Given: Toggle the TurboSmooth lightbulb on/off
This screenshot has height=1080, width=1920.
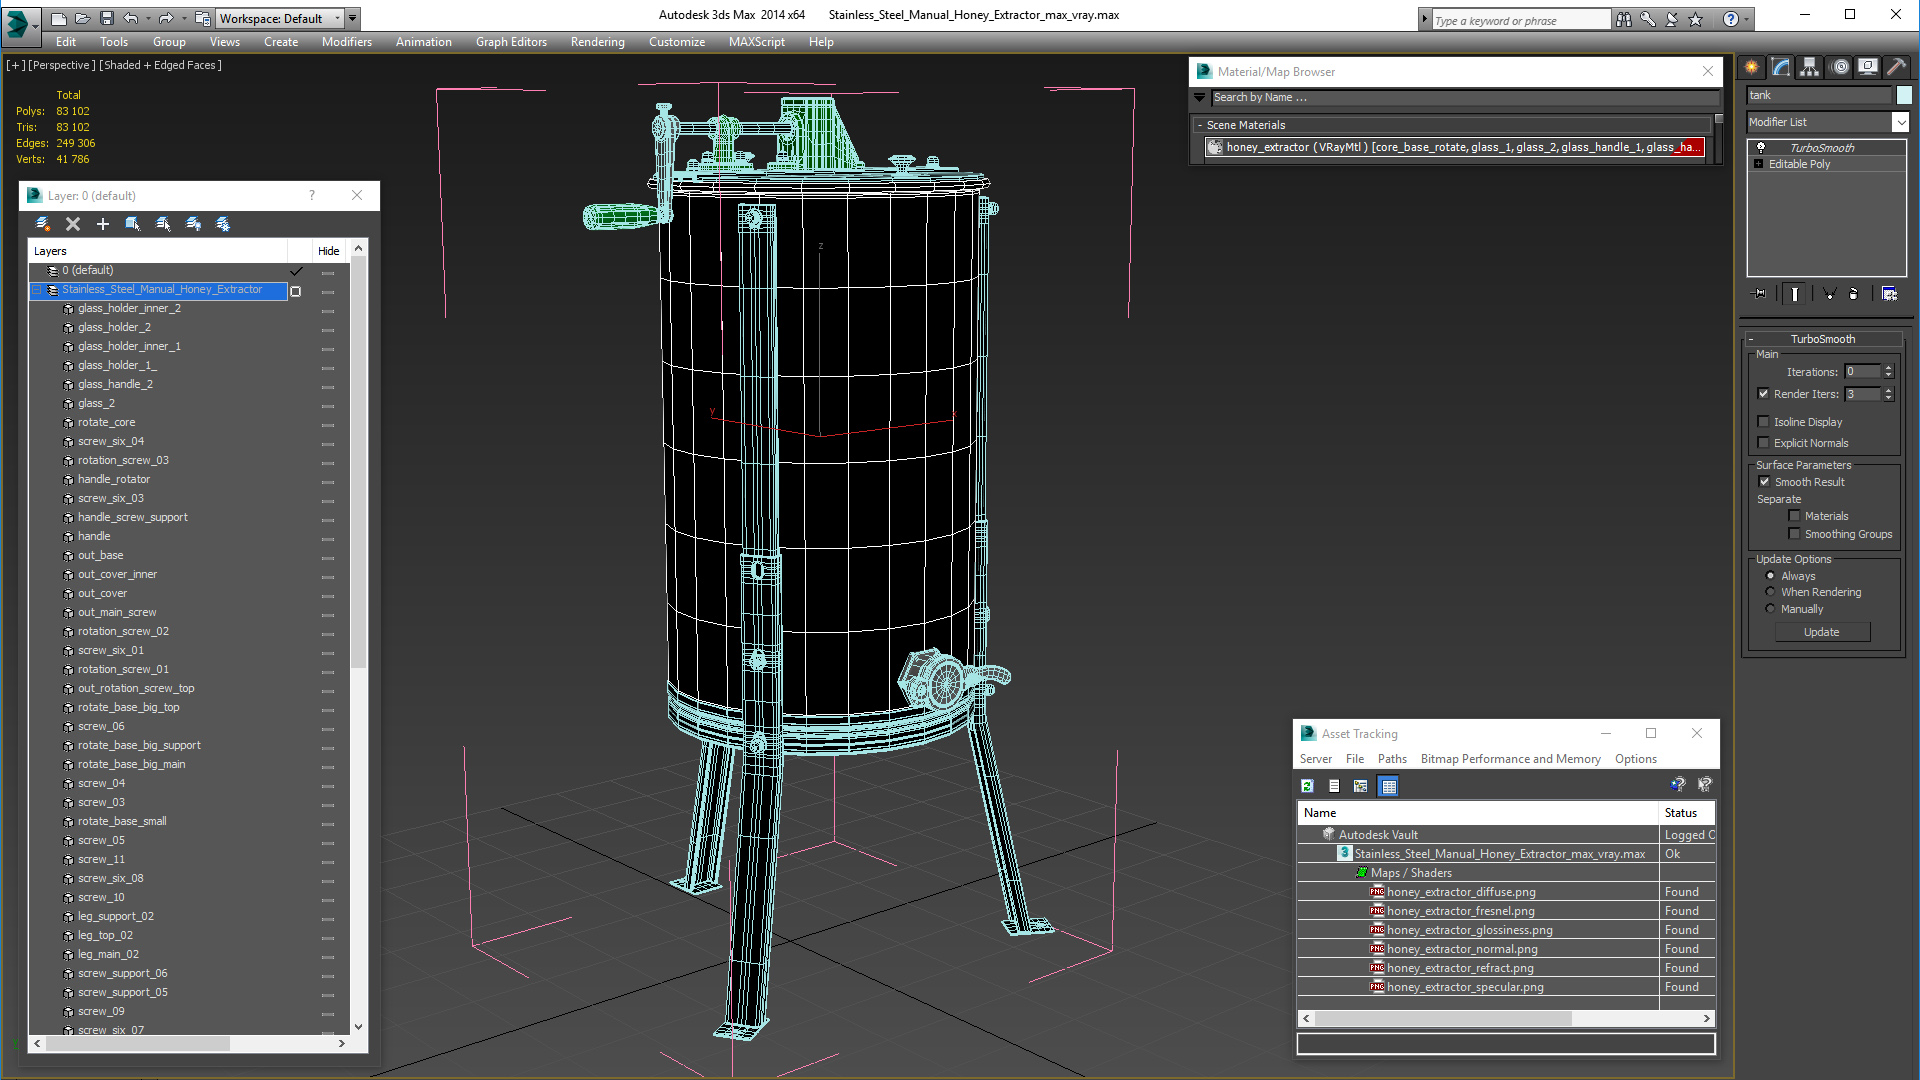Looking at the screenshot, I should click(x=1761, y=147).
